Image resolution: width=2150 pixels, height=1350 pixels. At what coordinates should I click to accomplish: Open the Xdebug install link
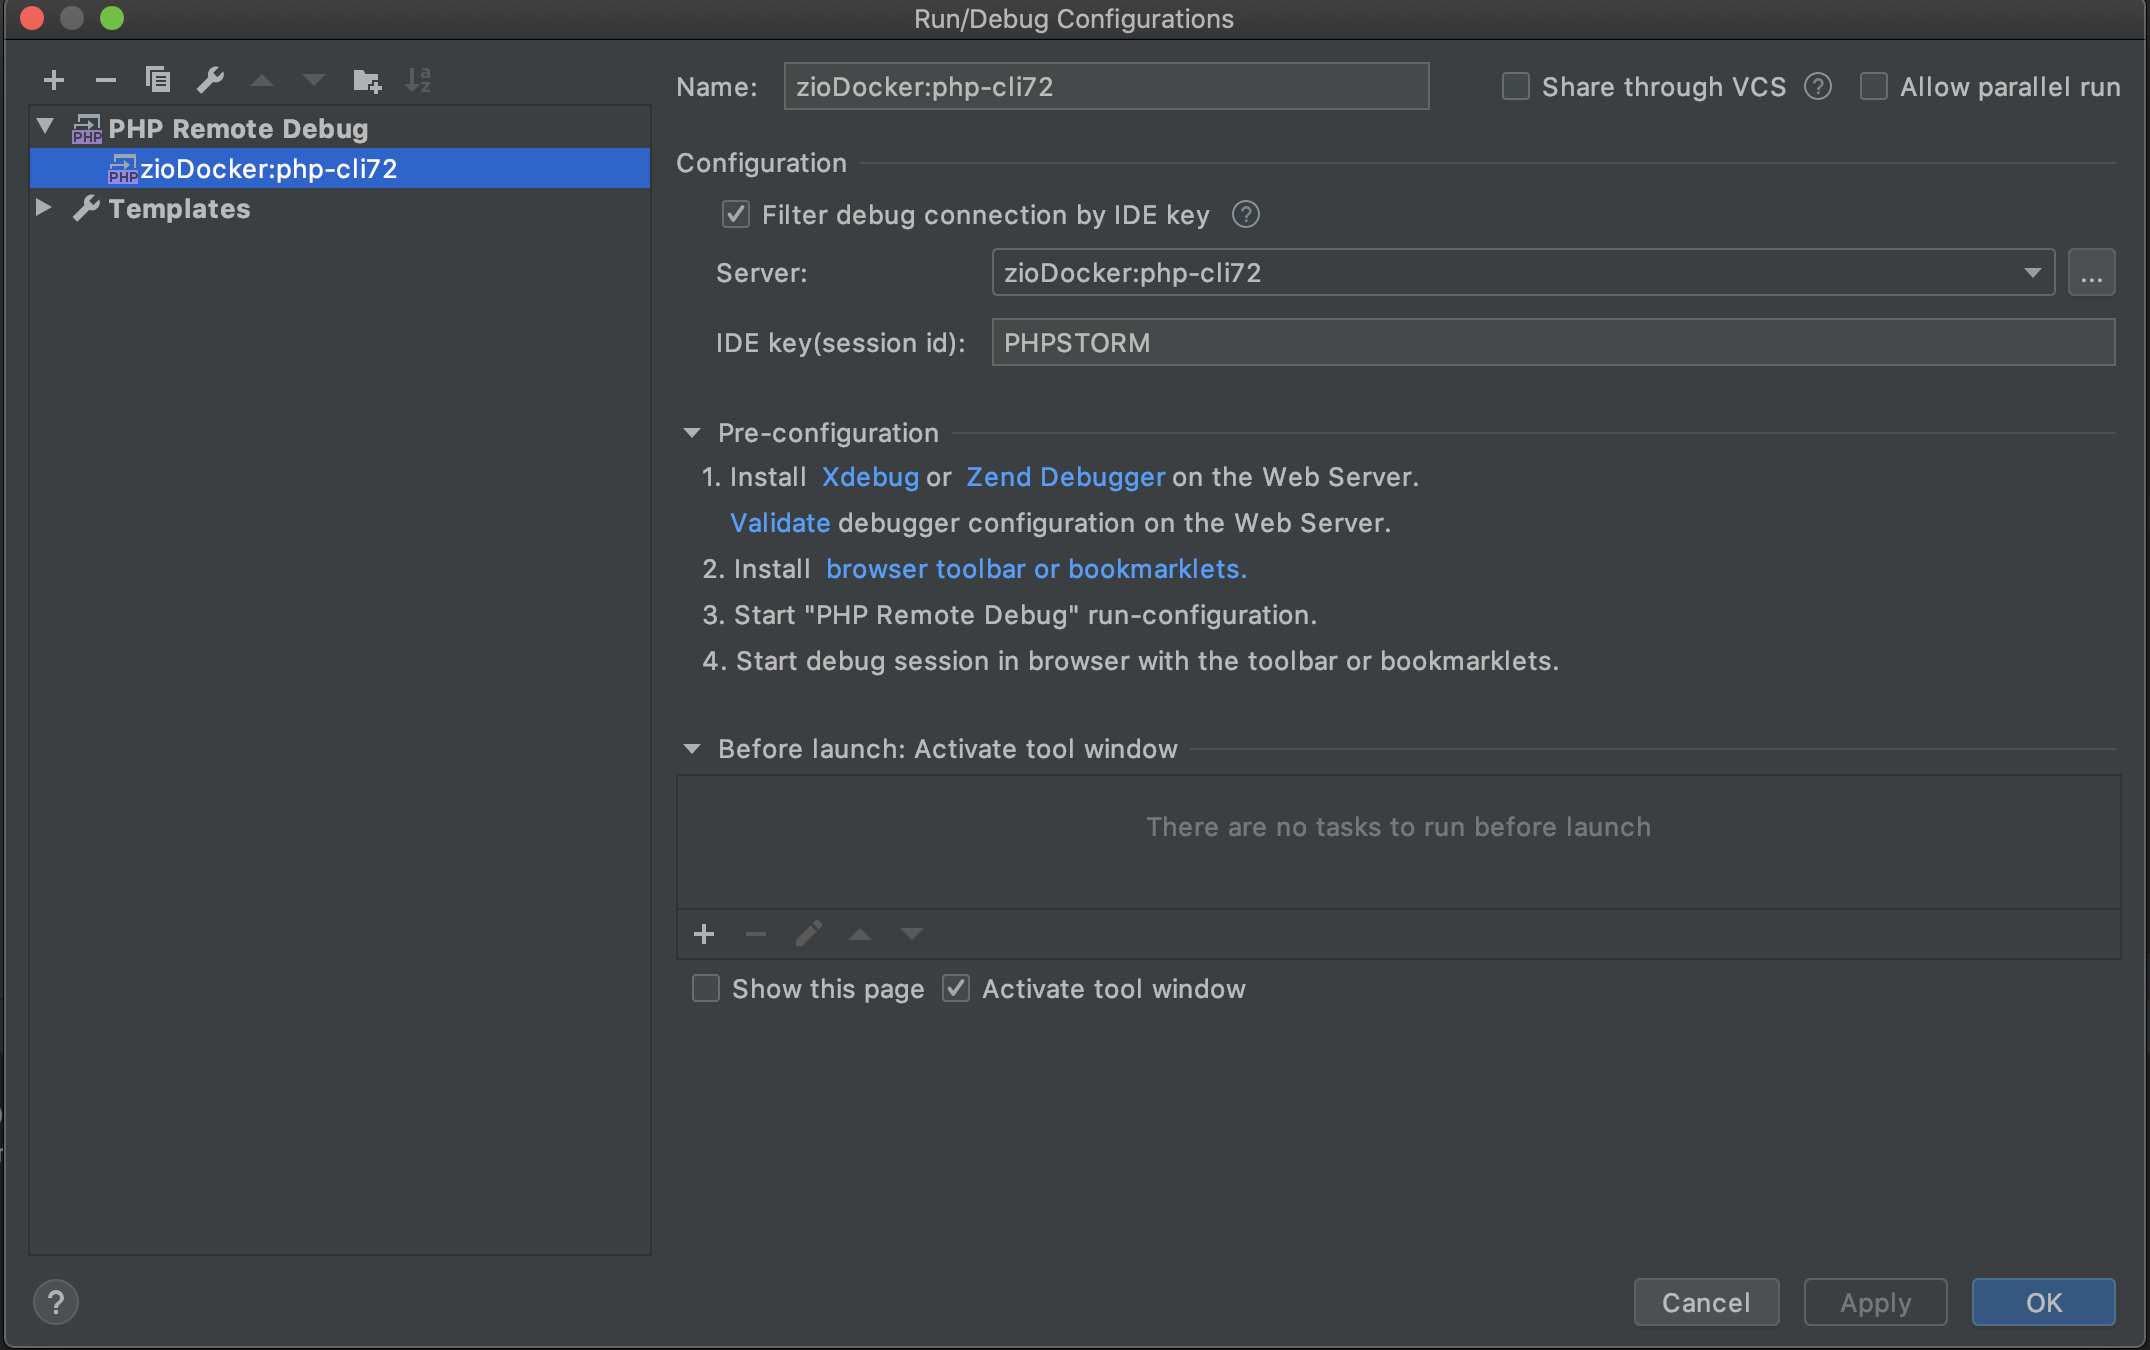tap(869, 477)
